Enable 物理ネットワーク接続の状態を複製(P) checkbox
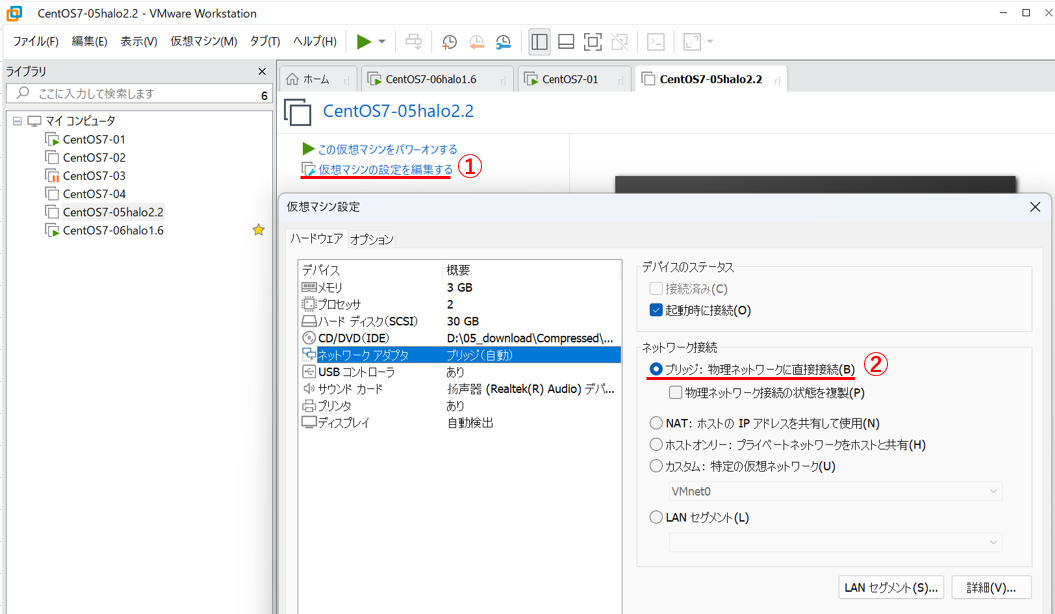The width and height of the screenshot is (1055, 614). 676,392
